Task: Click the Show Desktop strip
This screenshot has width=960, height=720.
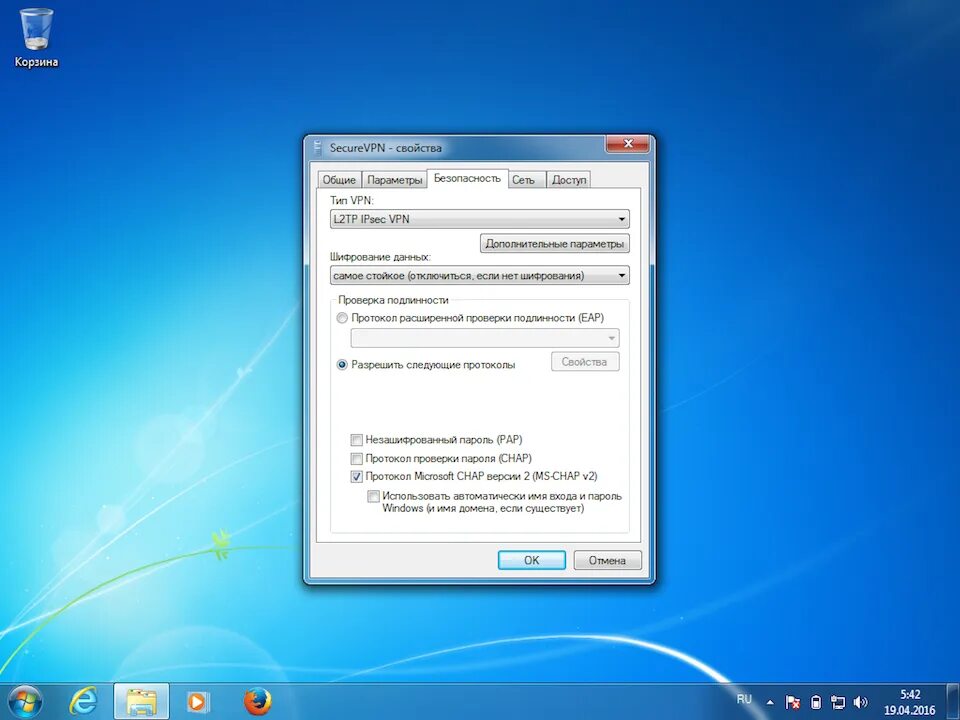Action: tap(953, 702)
